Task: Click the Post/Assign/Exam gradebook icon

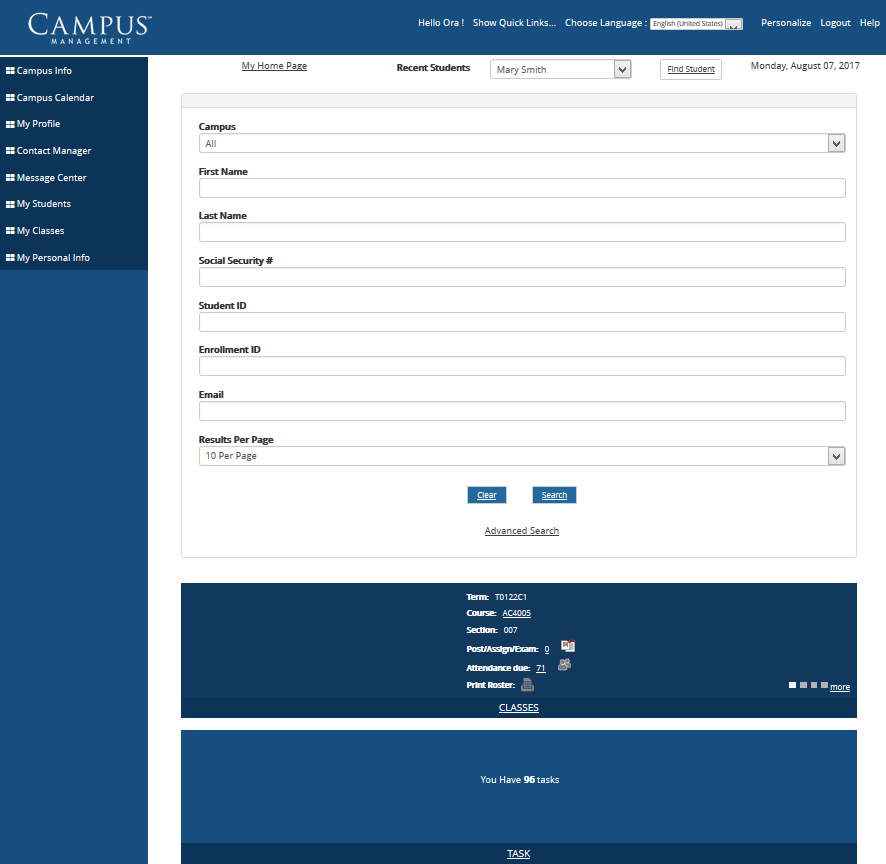Action: click(567, 647)
